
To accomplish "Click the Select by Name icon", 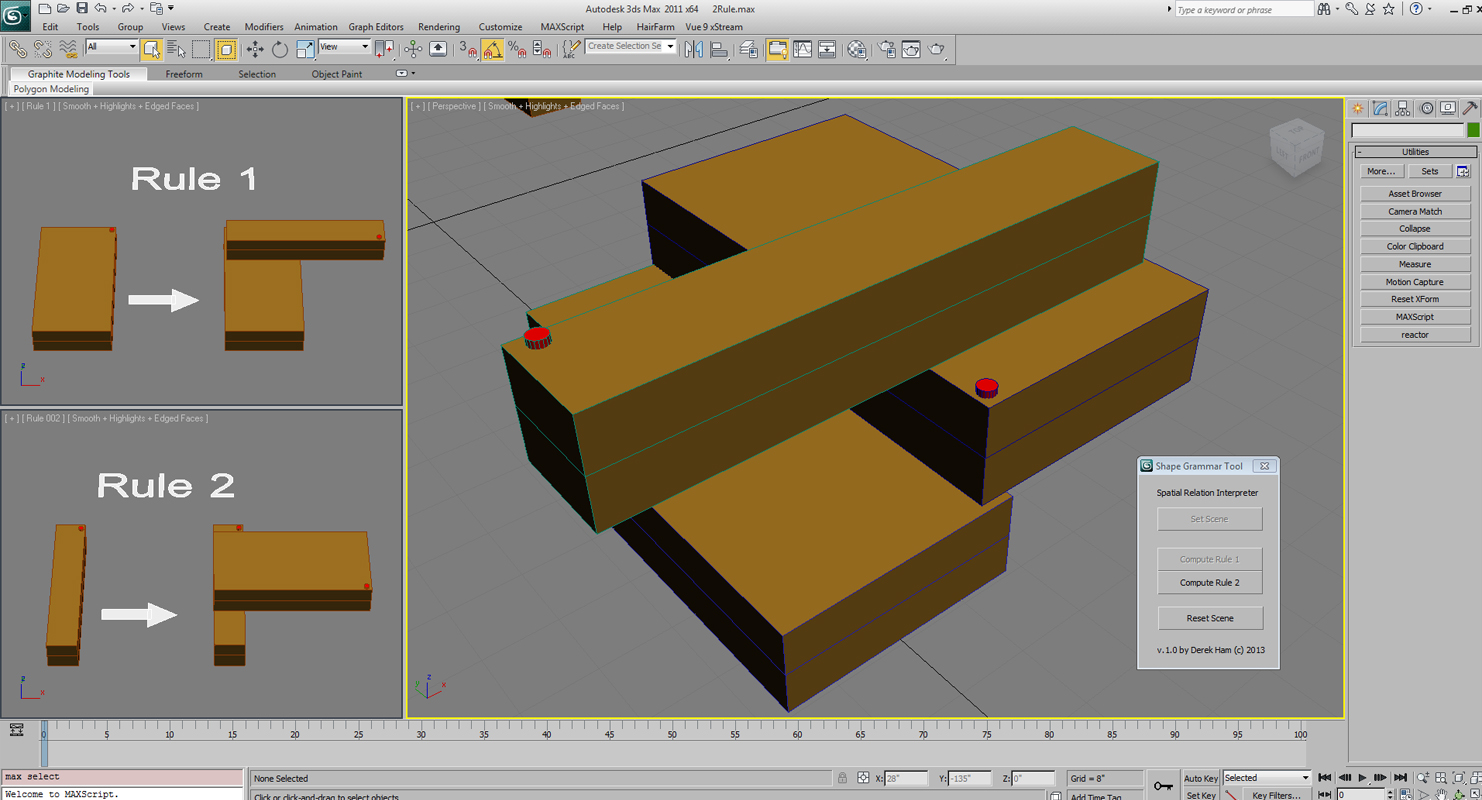I will 177,49.
